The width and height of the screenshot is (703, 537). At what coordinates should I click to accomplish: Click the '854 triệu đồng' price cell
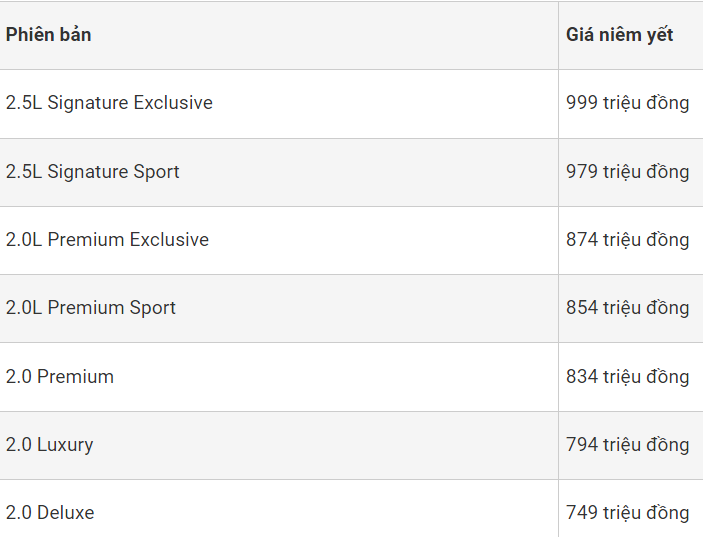click(x=627, y=308)
